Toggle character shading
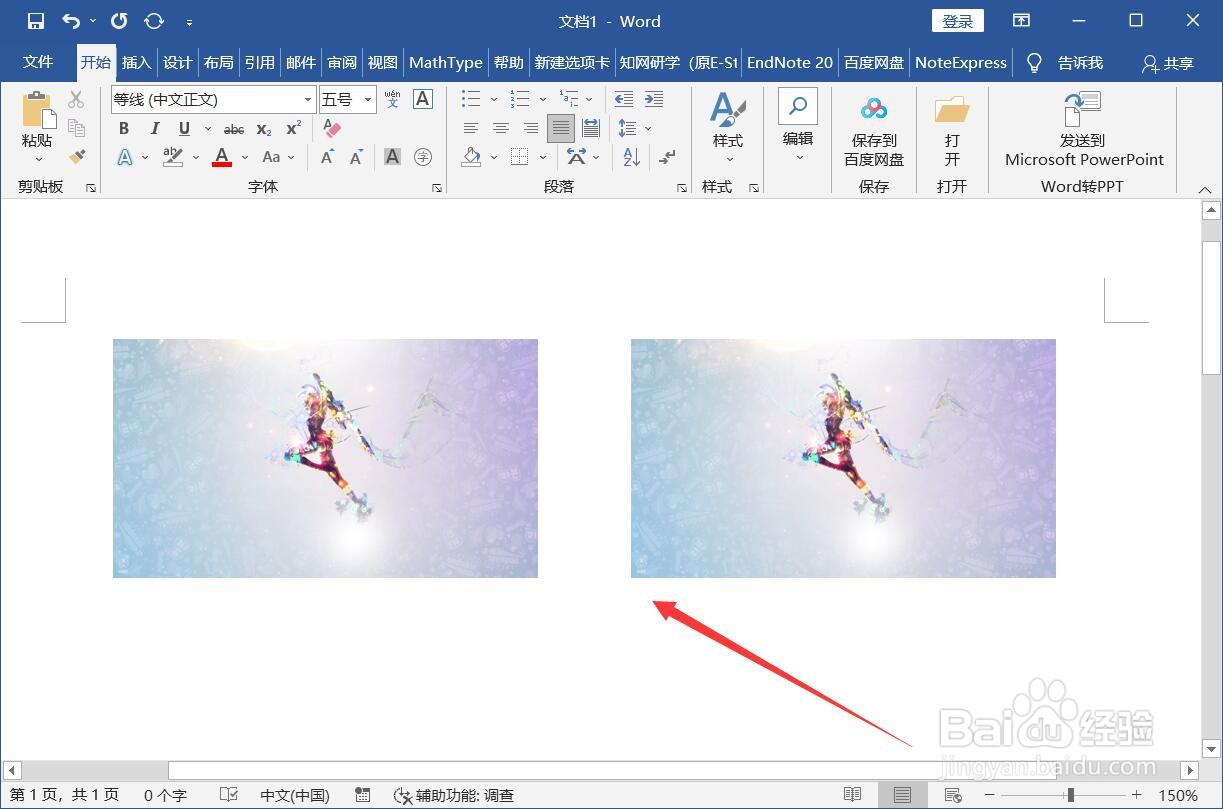Viewport: 1223px width, 809px height. click(392, 157)
